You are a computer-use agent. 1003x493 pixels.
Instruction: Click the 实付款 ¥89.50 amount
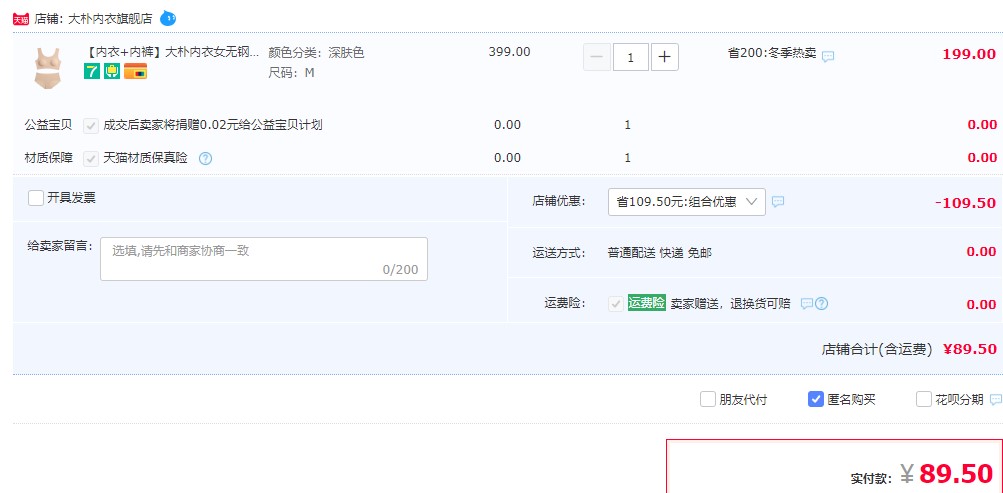pos(947,473)
